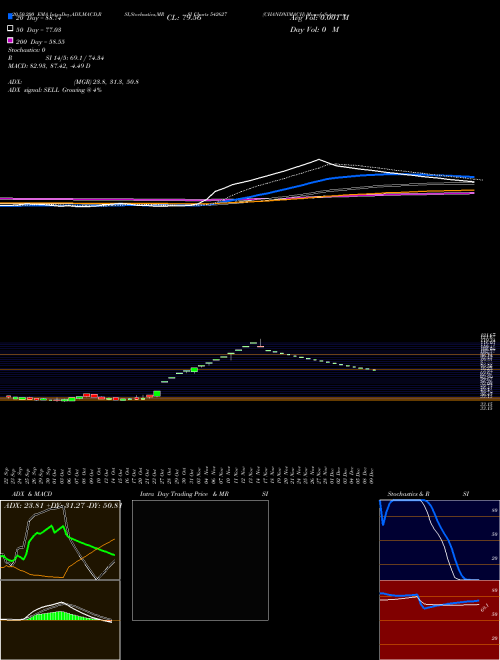
Task: Click the 'MACD: 82.93, 87.42, -4.49 D' readout
Action: [x=49, y=66]
